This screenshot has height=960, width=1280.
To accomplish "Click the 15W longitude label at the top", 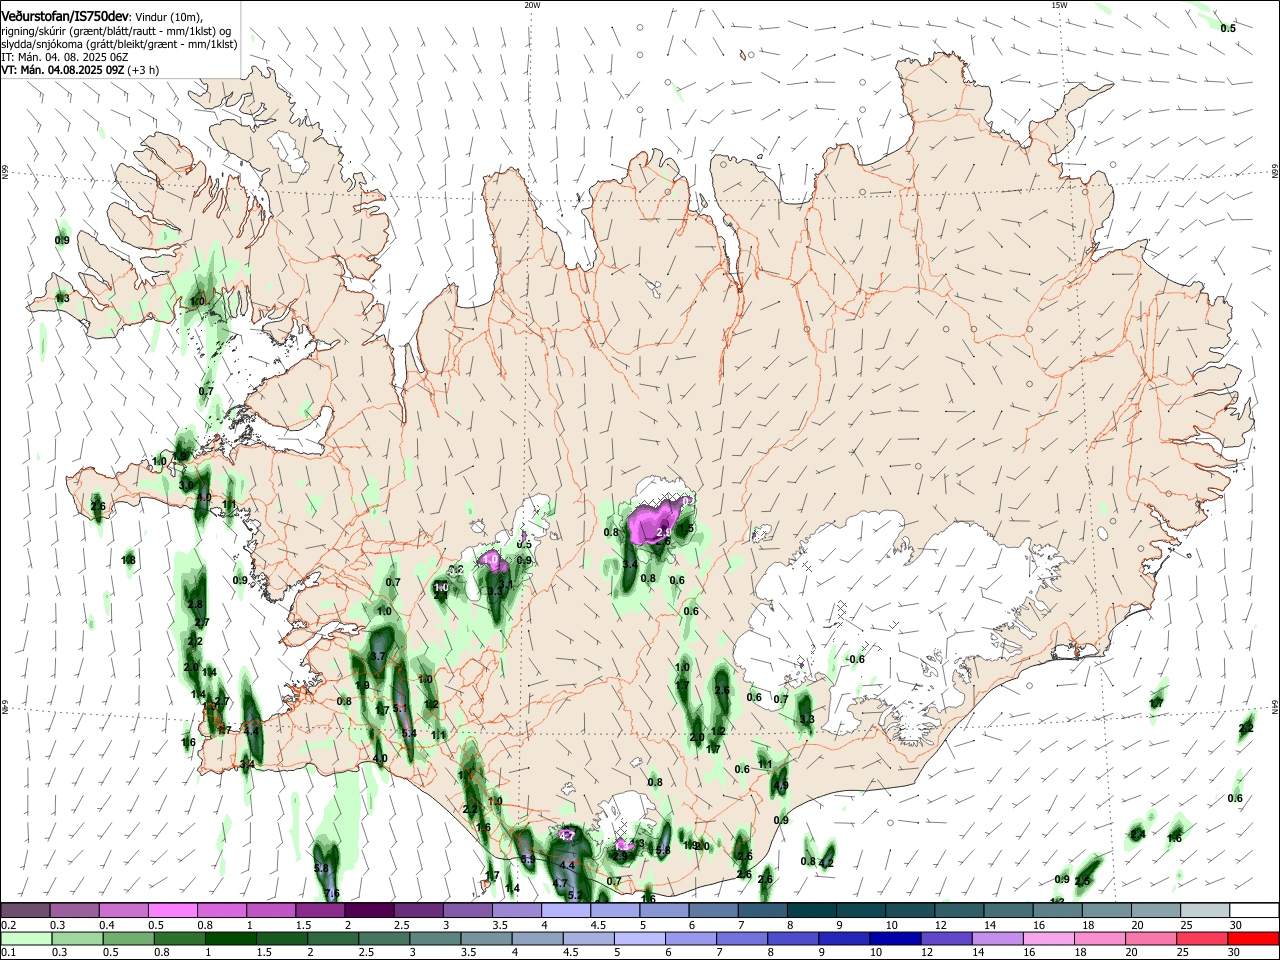I will point(1059,5).
